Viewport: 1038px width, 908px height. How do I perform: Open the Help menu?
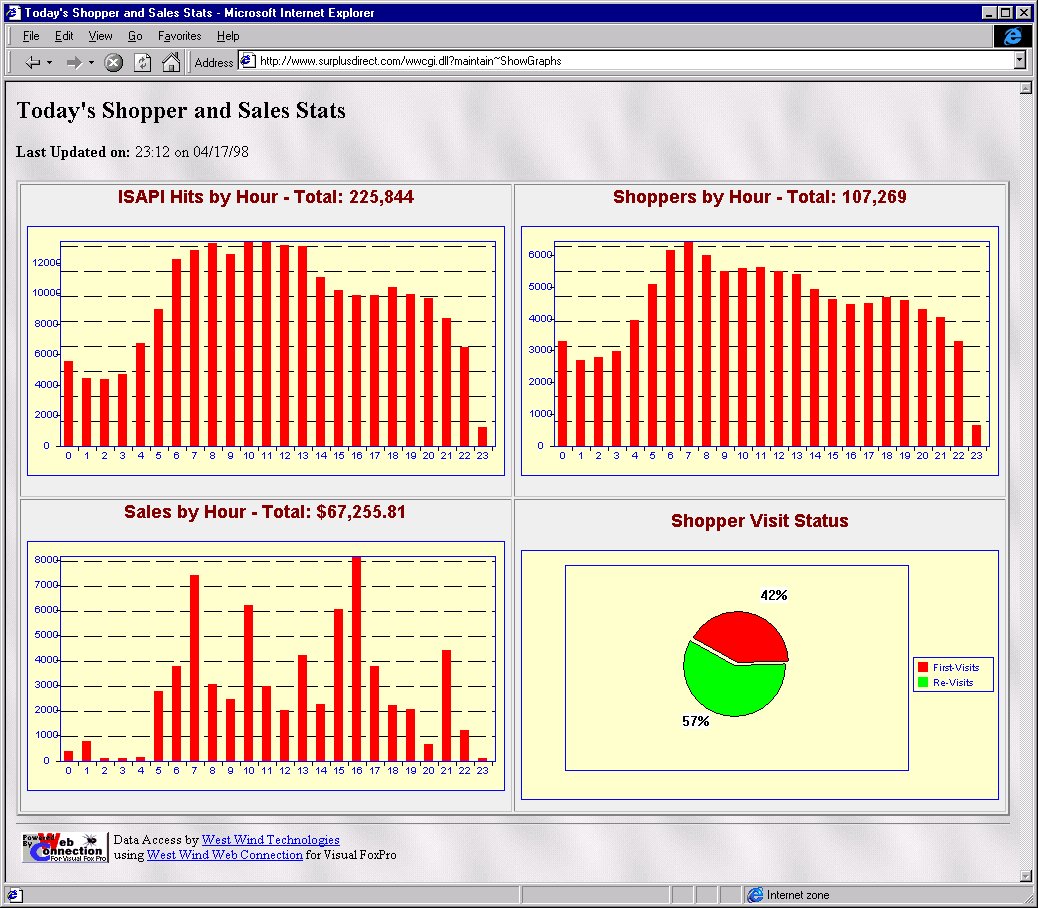point(228,36)
